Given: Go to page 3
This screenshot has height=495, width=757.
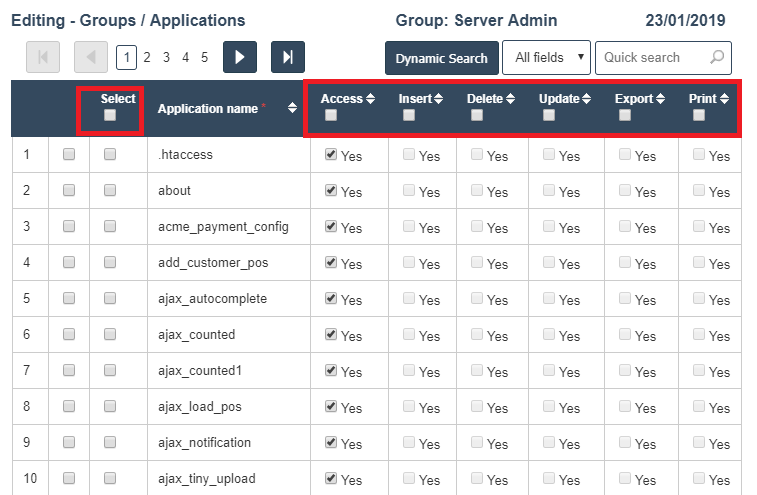Looking at the screenshot, I should point(166,57).
